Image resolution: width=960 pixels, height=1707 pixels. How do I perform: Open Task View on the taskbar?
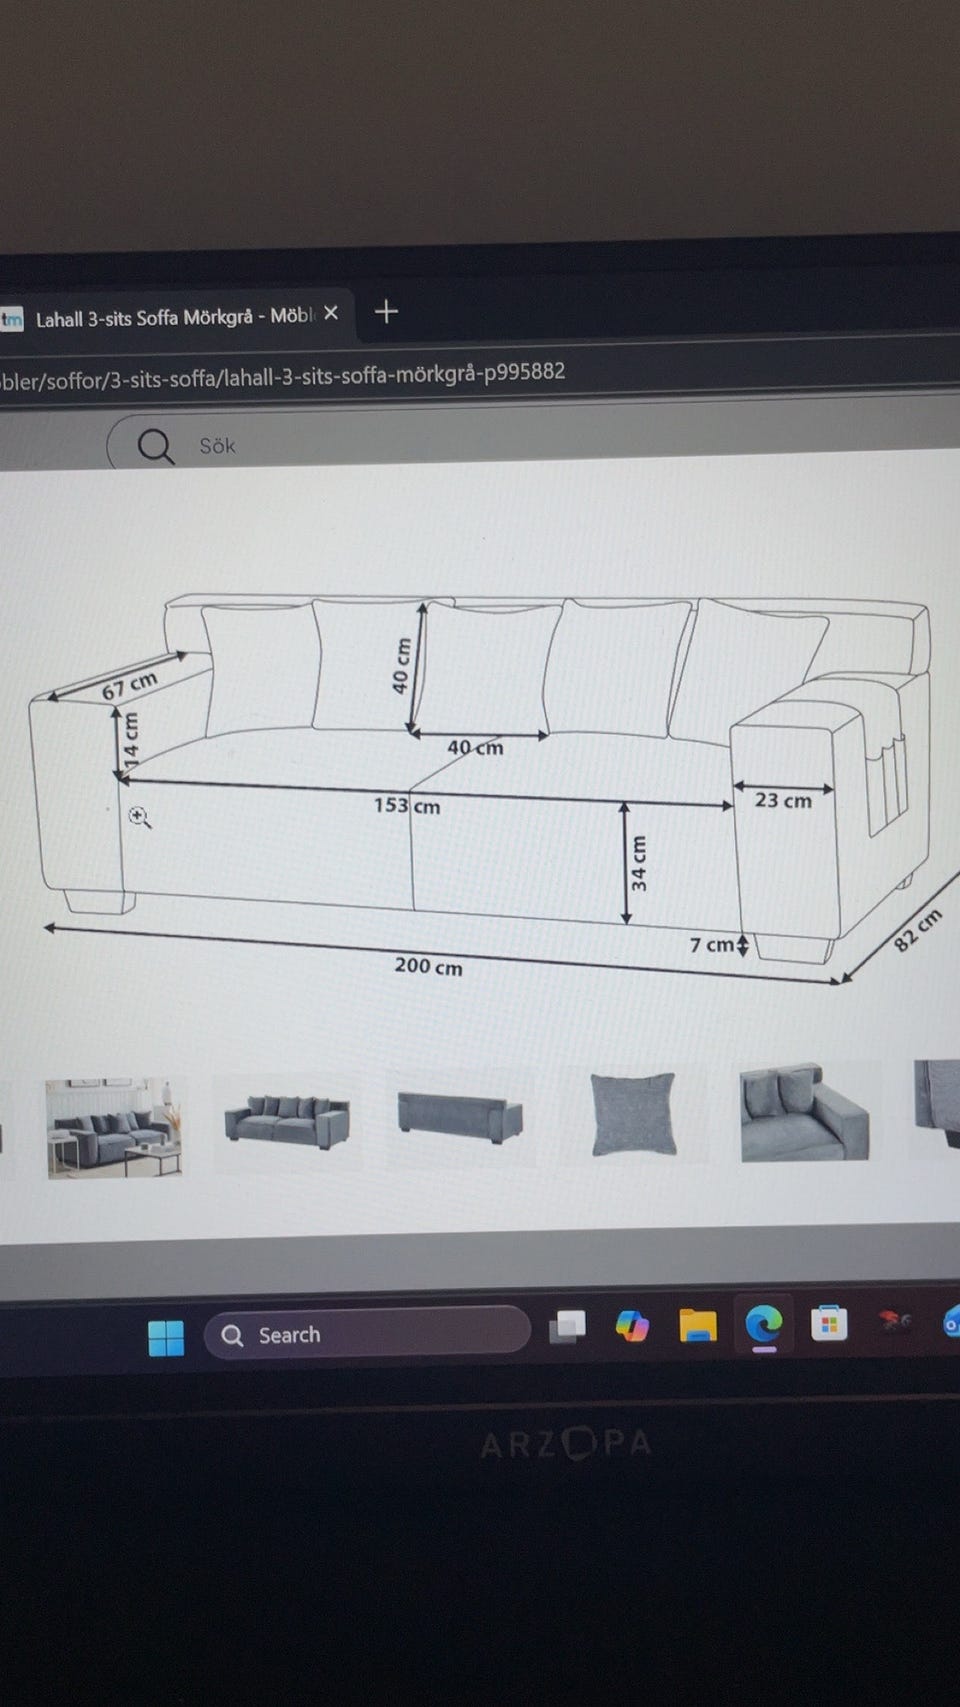tap(567, 1326)
